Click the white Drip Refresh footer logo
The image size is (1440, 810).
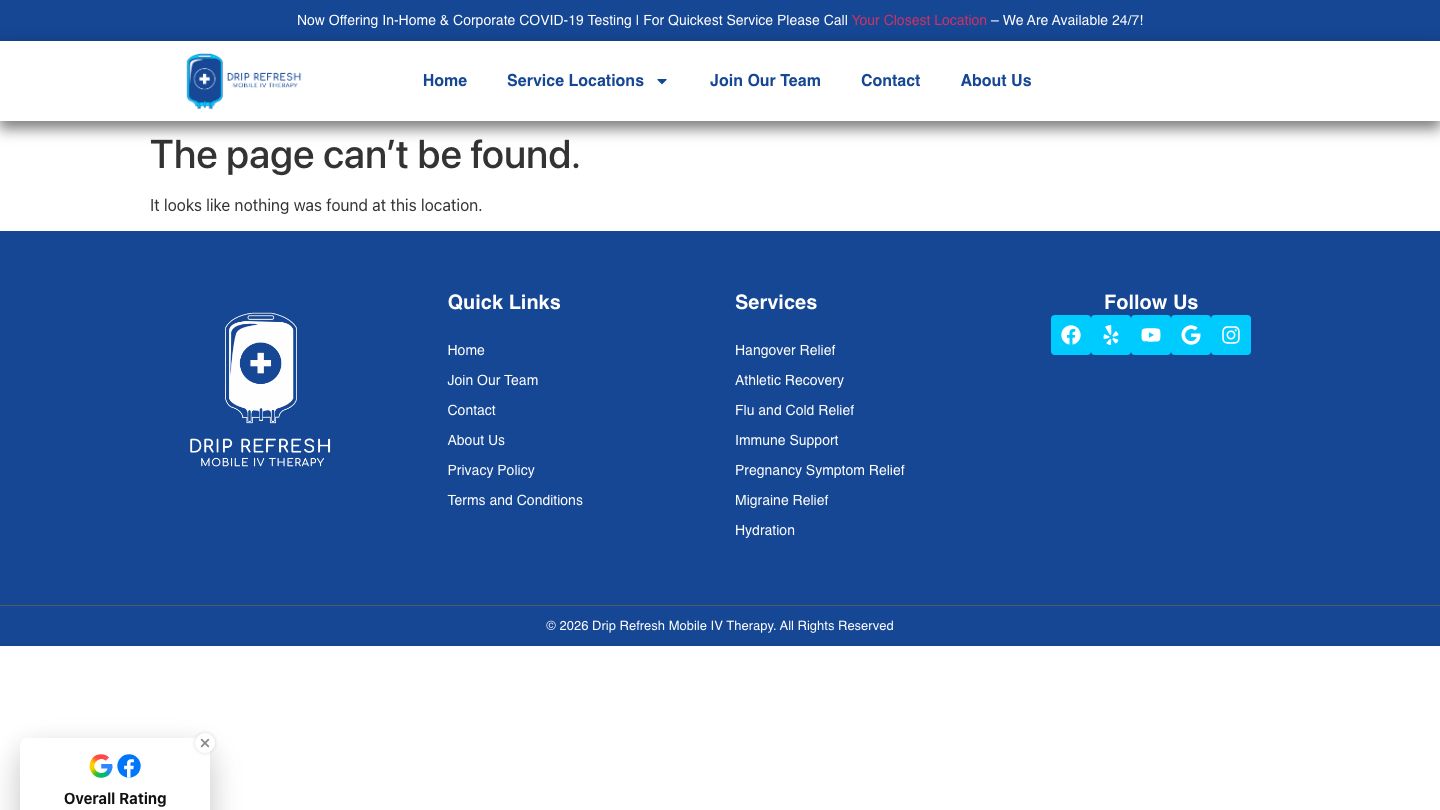[260, 390]
